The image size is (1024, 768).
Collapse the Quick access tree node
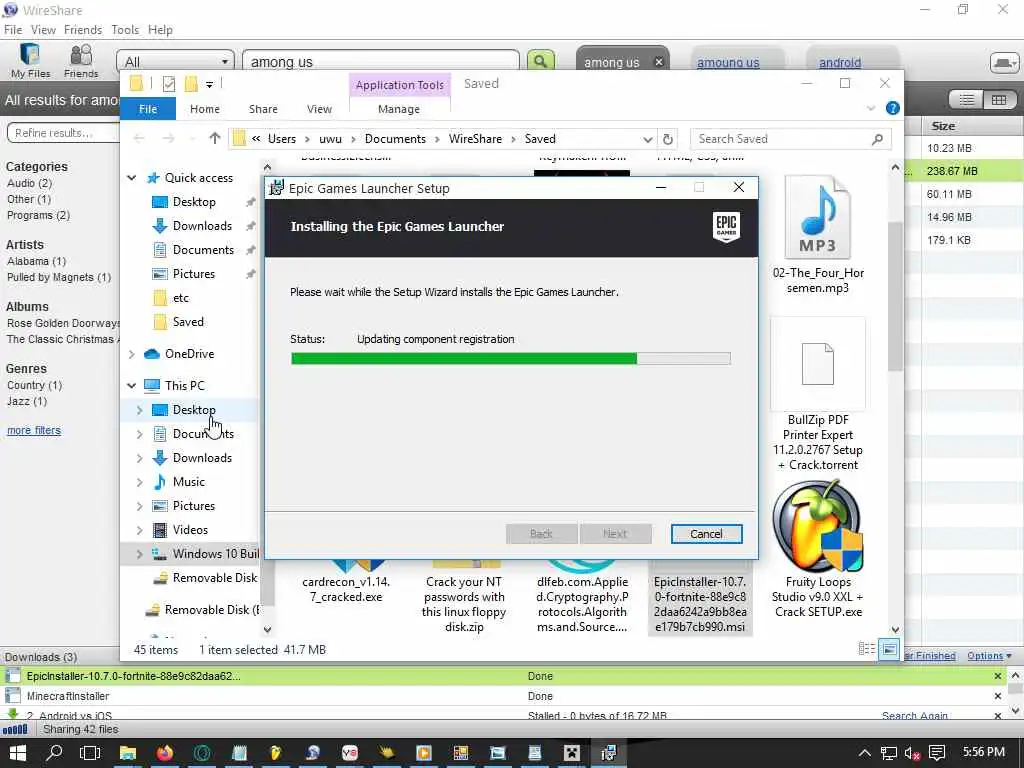pyautogui.click(x=132, y=178)
